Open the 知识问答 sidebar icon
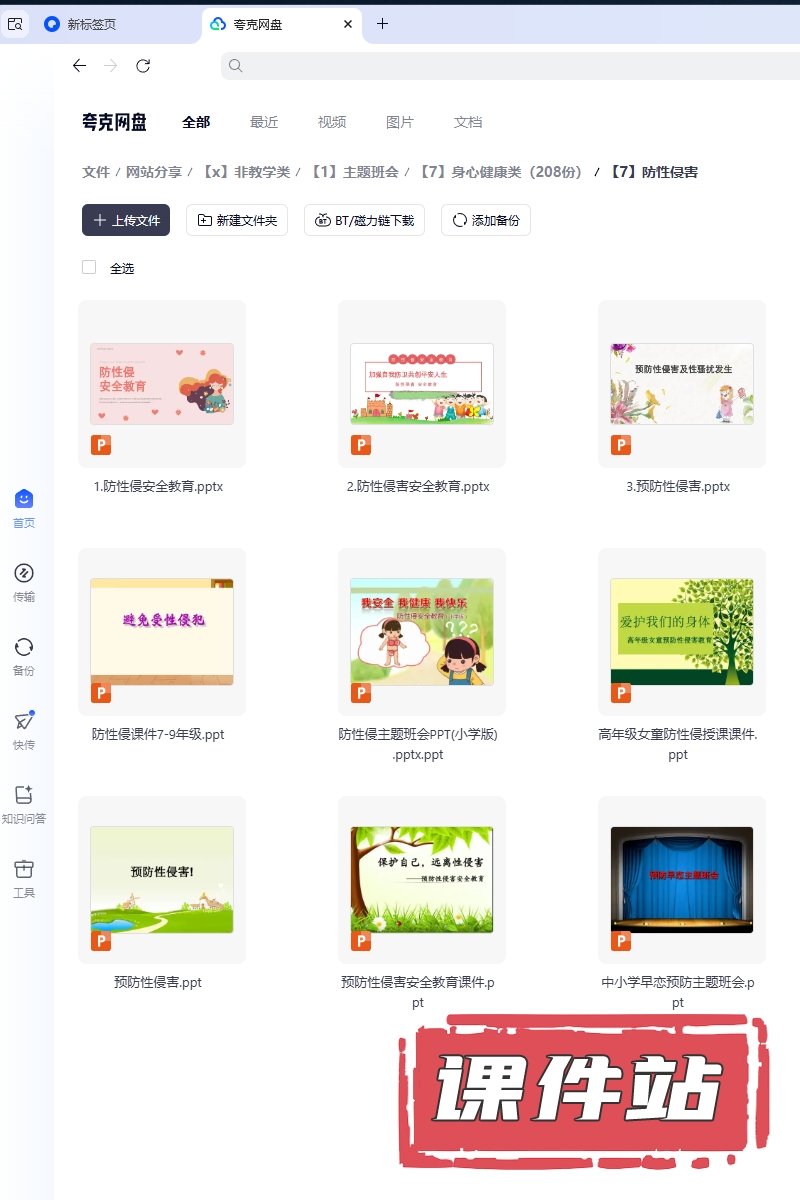Screen dimensions: 800x1200 pyautogui.click(x=24, y=796)
